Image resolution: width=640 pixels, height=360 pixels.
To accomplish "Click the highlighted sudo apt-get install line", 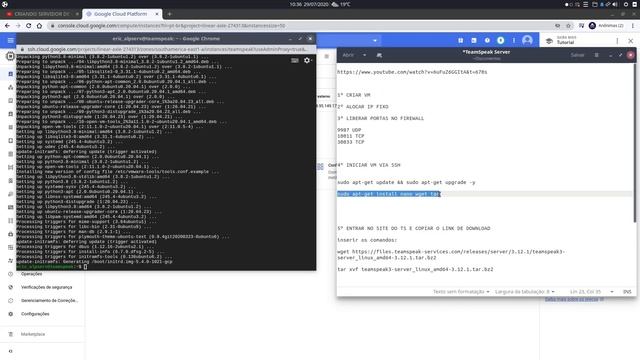I will tap(389, 194).
